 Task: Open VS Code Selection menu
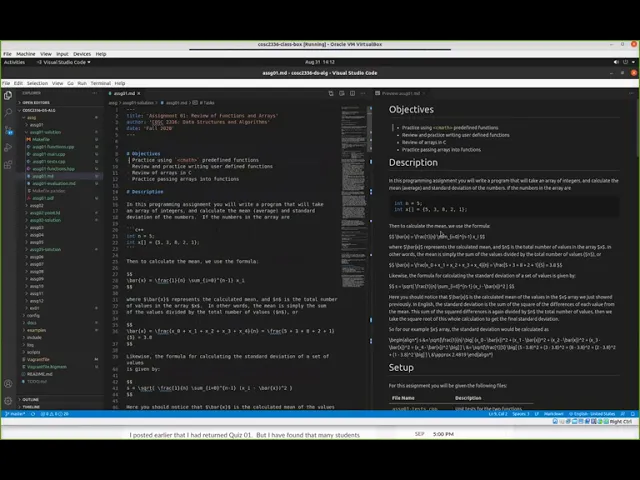(37, 83)
